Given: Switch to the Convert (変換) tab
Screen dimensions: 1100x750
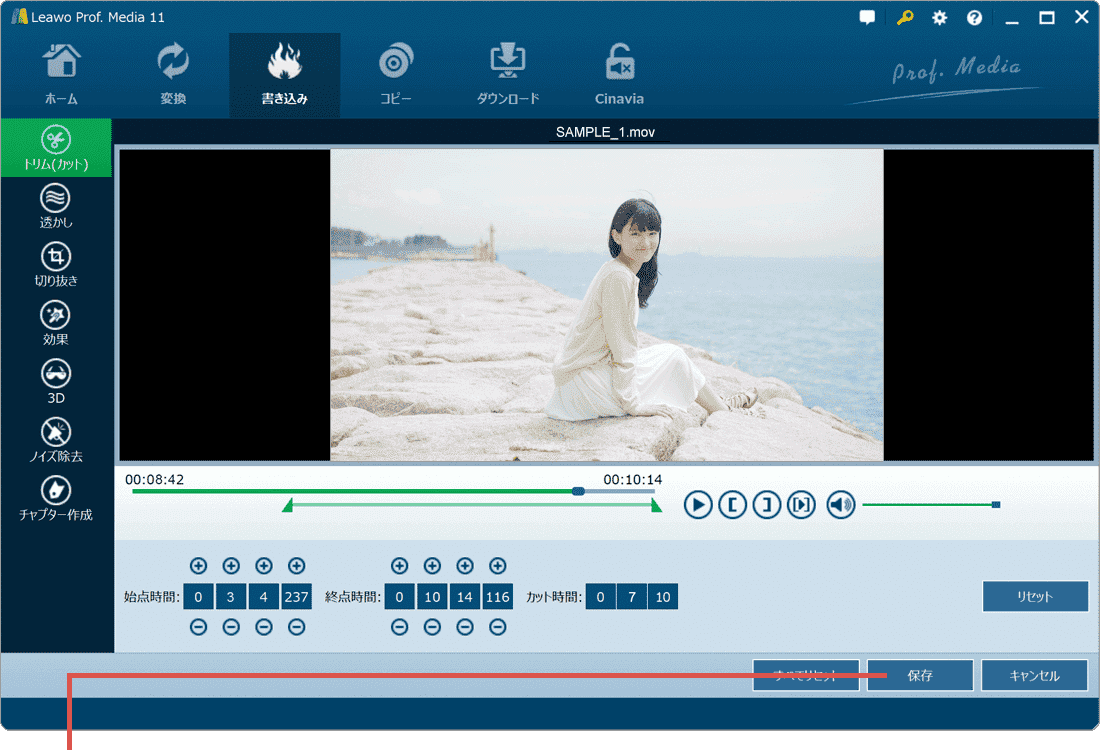Looking at the screenshot, I should [173, 75].
